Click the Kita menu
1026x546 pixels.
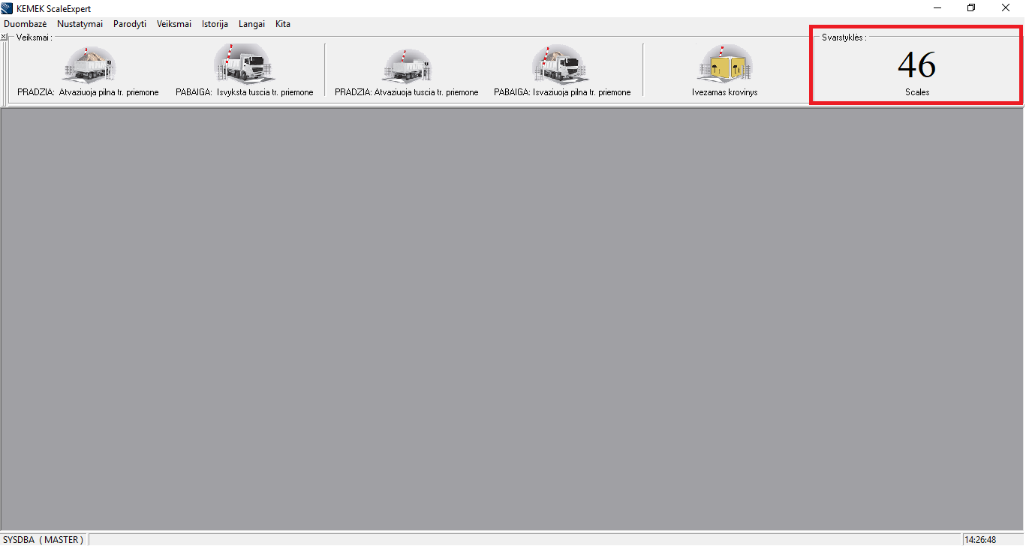pyautogui.click(x=283, y=24)
